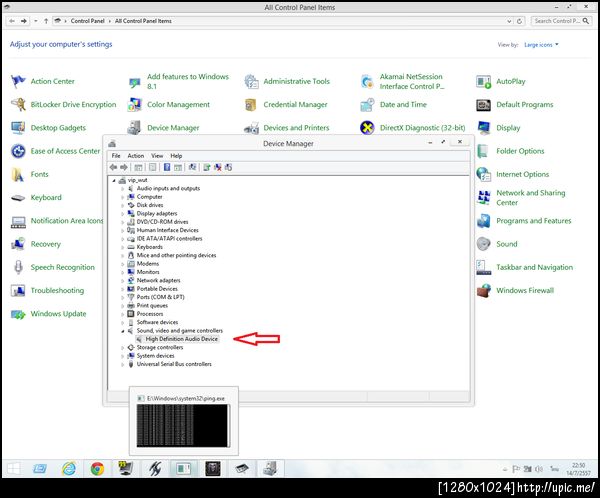Open Folder Options in Control Panel
The width and height of the screenshot is (600, 498).
tap(520, 151)
